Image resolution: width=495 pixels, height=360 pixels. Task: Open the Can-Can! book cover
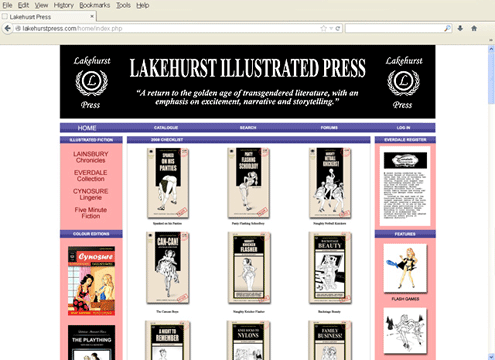coord(168,268)
